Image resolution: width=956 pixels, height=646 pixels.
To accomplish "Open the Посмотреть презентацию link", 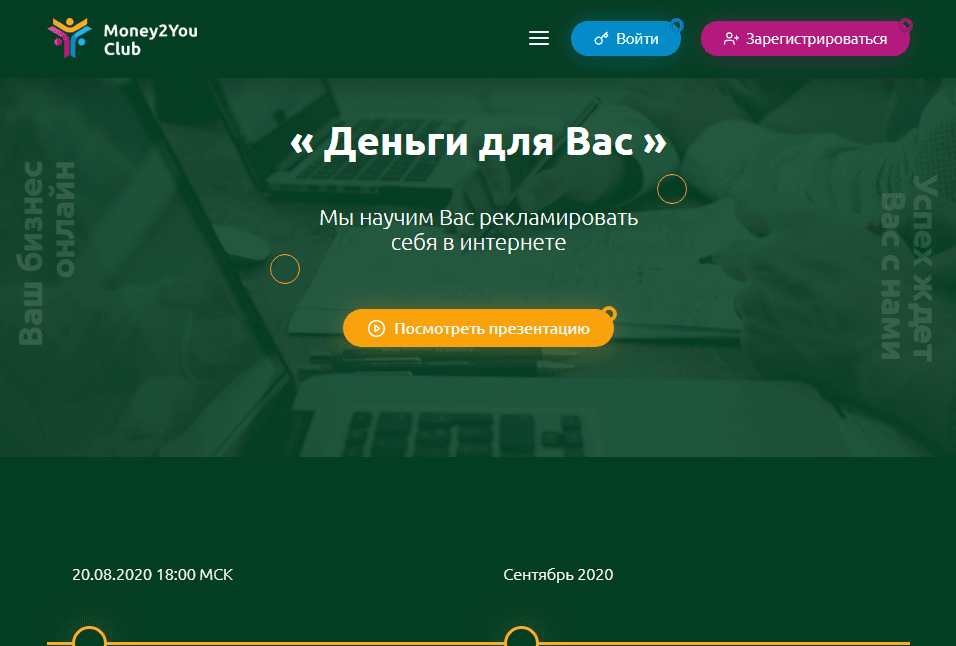I will (478, 327).
